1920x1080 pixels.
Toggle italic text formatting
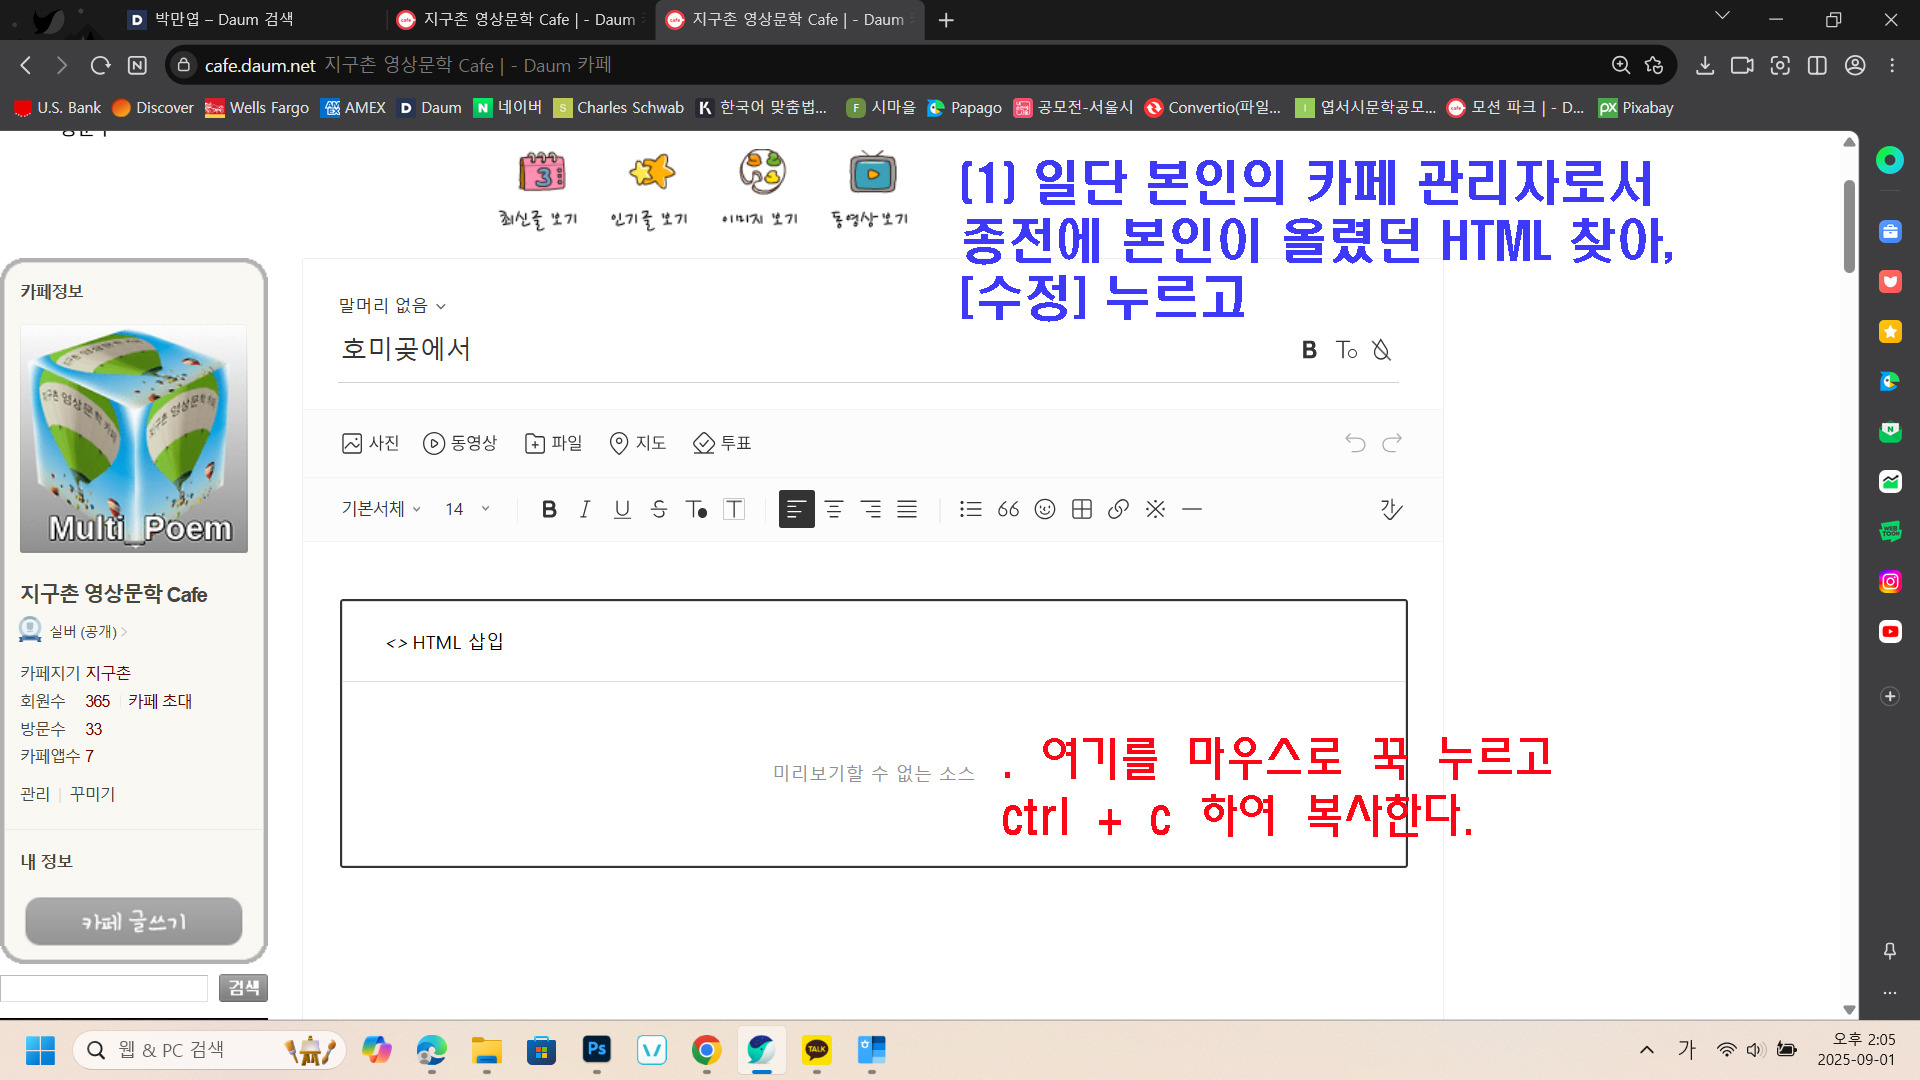pos(585,509)
